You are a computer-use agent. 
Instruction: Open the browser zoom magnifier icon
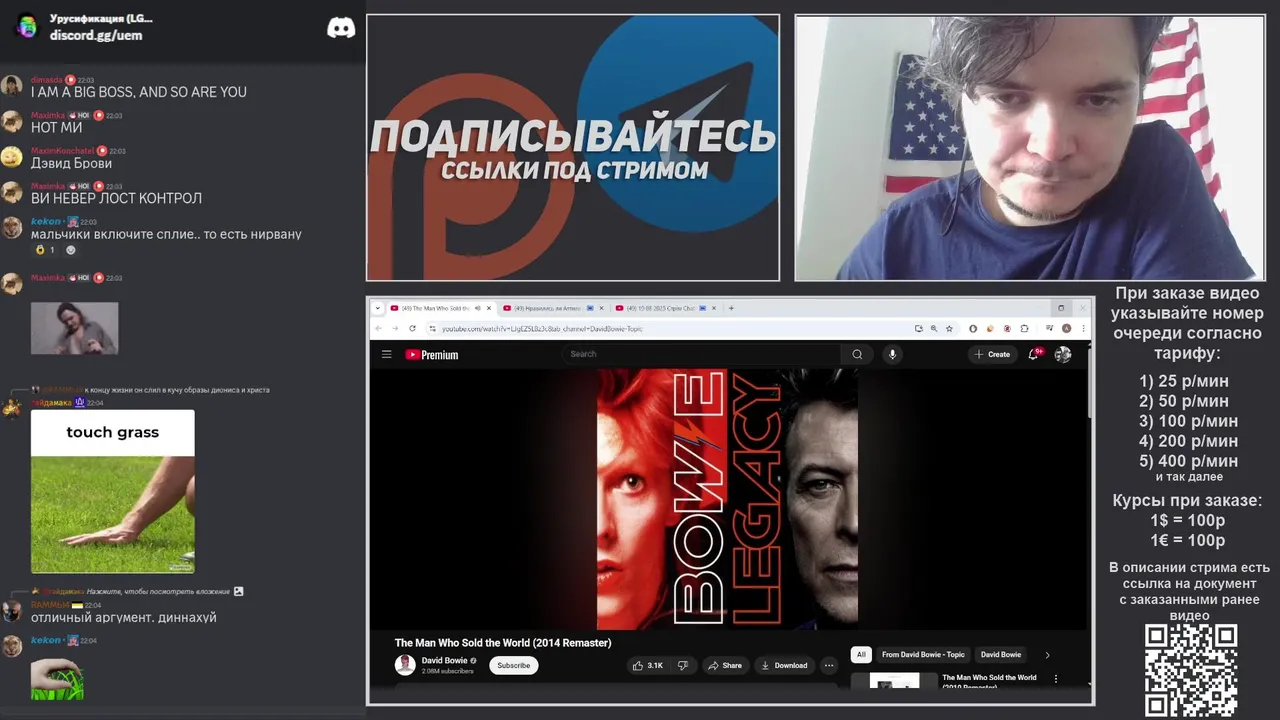[x=934, y=328]
